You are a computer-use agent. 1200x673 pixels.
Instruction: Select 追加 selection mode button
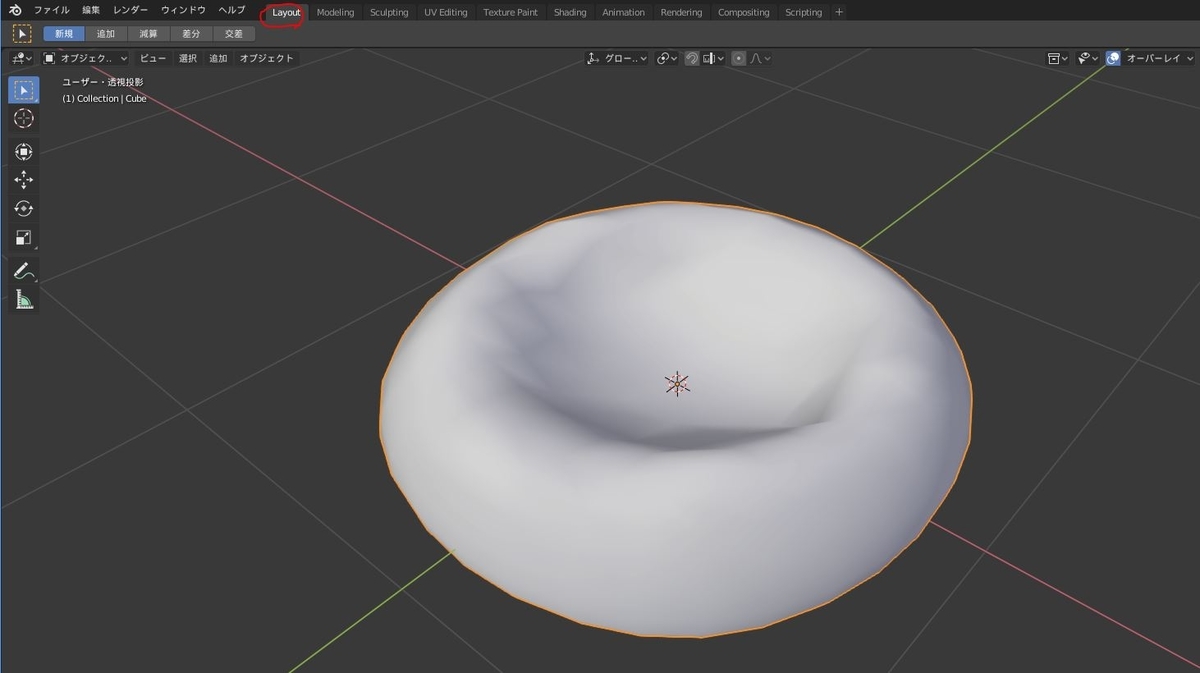coord(106,34)
